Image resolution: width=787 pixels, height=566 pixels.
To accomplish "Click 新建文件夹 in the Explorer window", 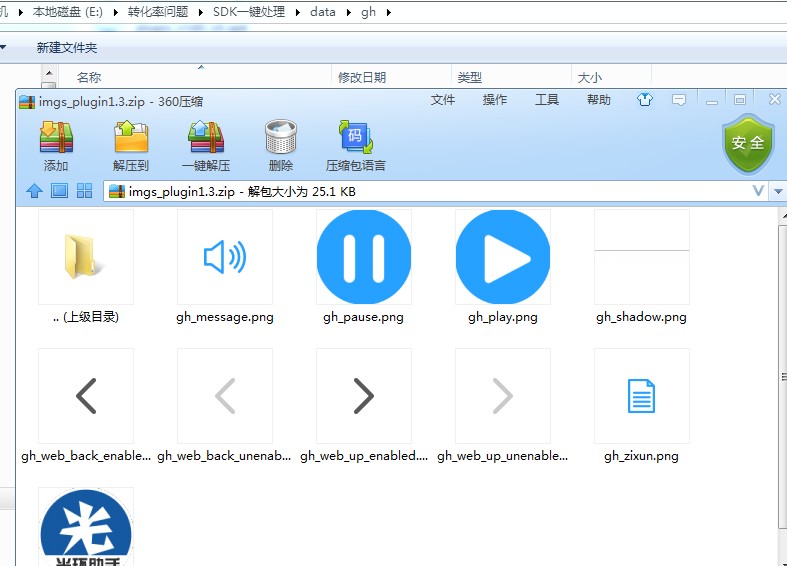I will tap(67, 48).
